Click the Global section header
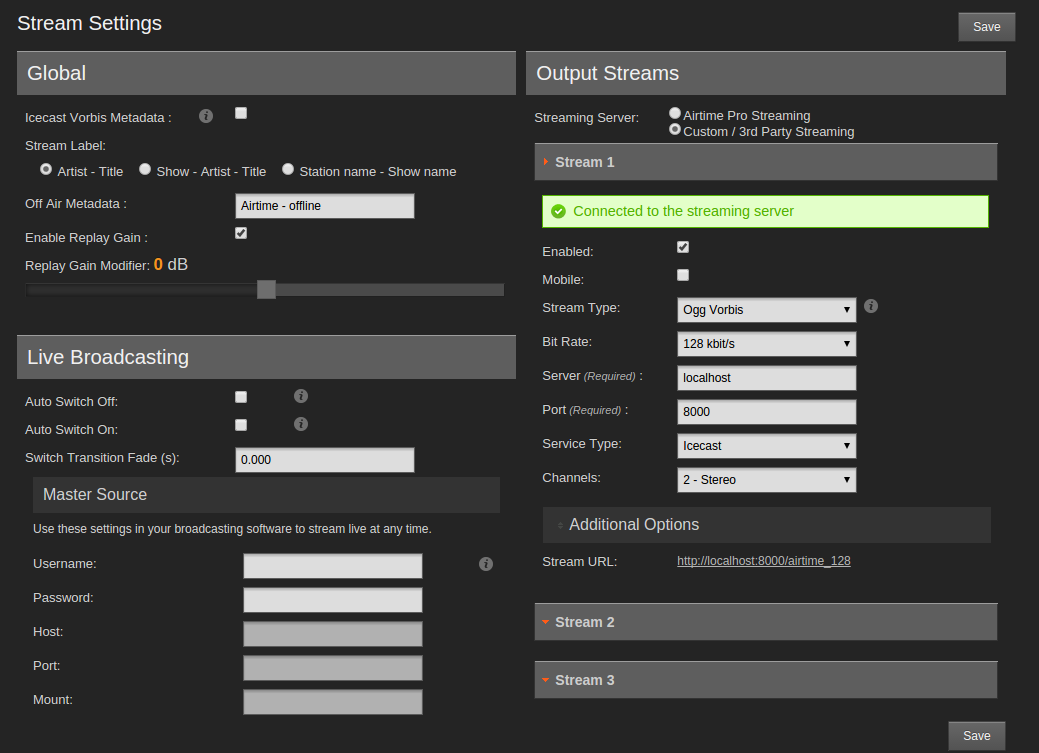This screenshot has height=753, width=1039. [x=266, y=73]
